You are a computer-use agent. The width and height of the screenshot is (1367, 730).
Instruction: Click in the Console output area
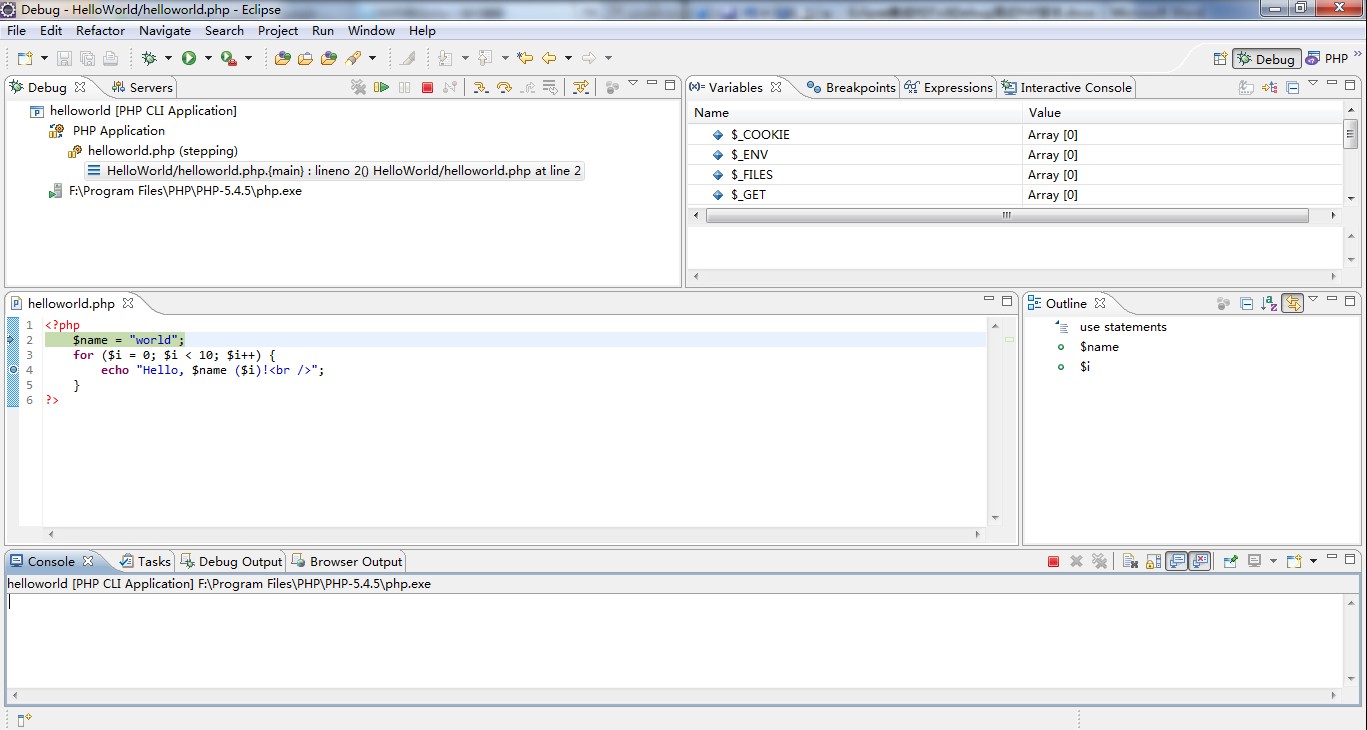(x=675, y=640)
